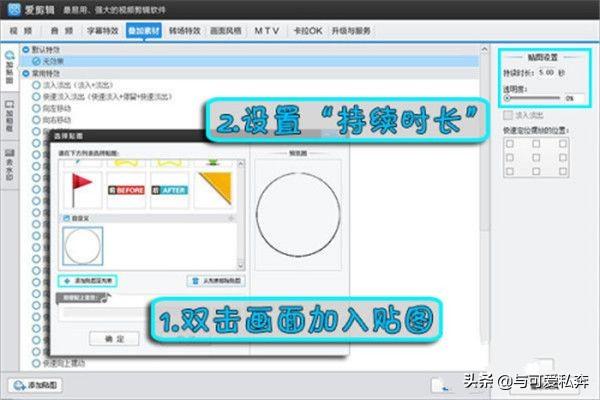Open the 去水印 side panel icon
The height and width of the screenshot is (400, 600).
[9, 165]
